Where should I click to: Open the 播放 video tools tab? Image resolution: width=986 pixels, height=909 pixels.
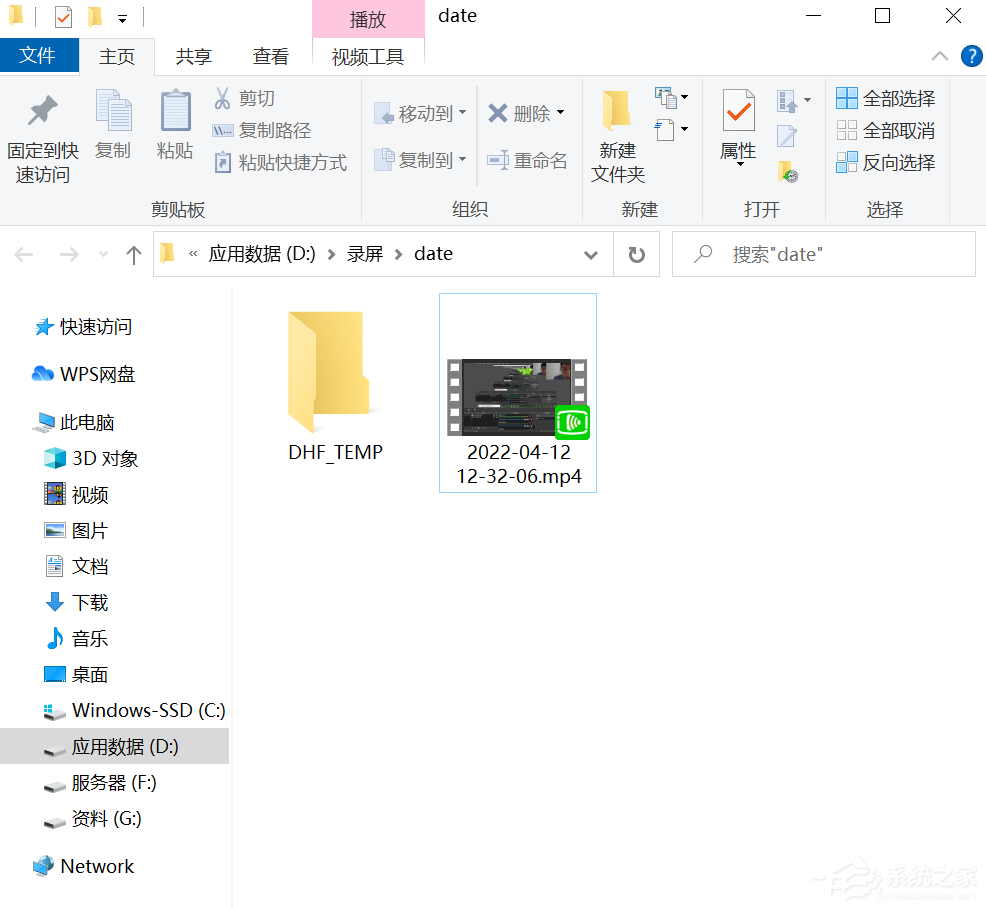(368, 16)
